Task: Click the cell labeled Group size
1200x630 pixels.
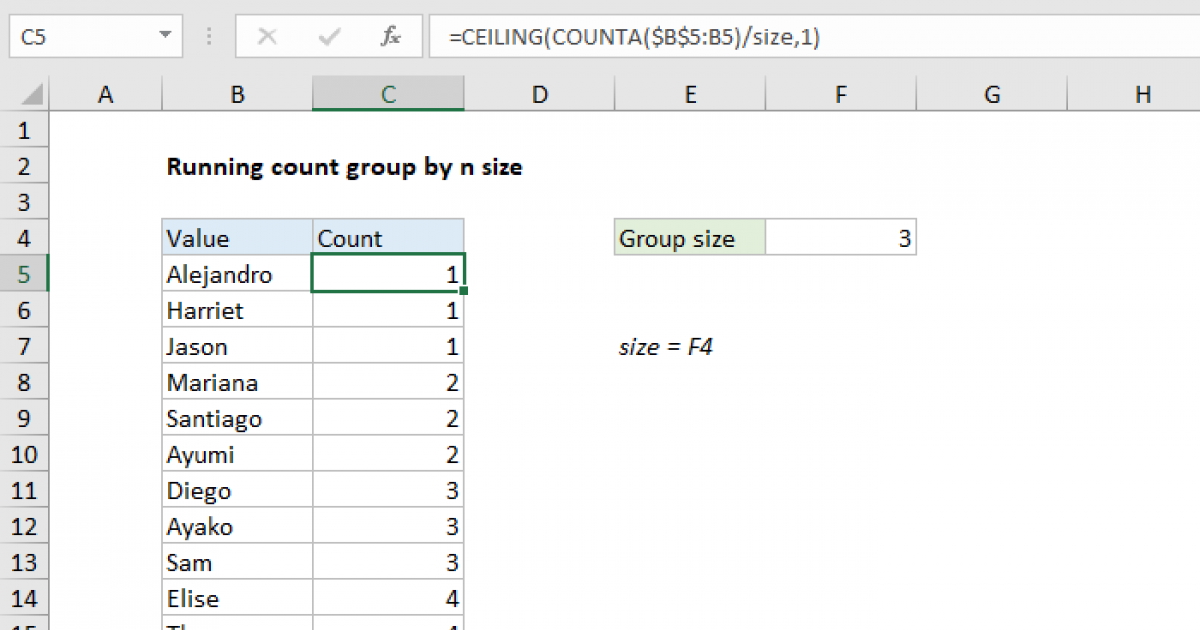Action: point(689,237)
